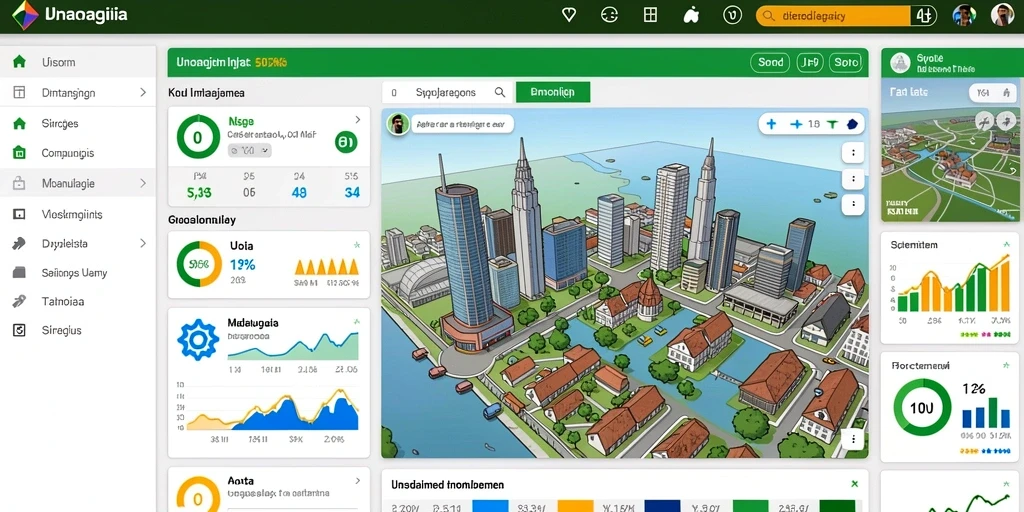Click the first blue plus in map toolbar
Viewport: 1024px width, 512px height.
point(771,123)
